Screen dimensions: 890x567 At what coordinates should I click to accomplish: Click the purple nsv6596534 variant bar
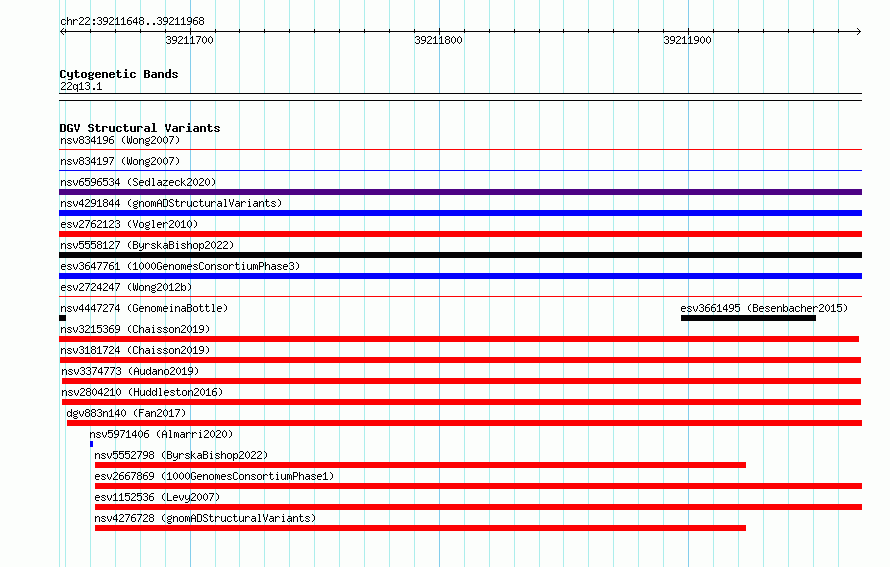click(x=460, y=192)
